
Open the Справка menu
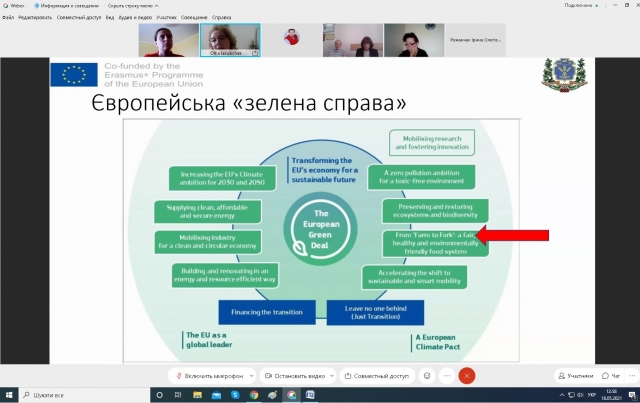[x=222, y=18]
